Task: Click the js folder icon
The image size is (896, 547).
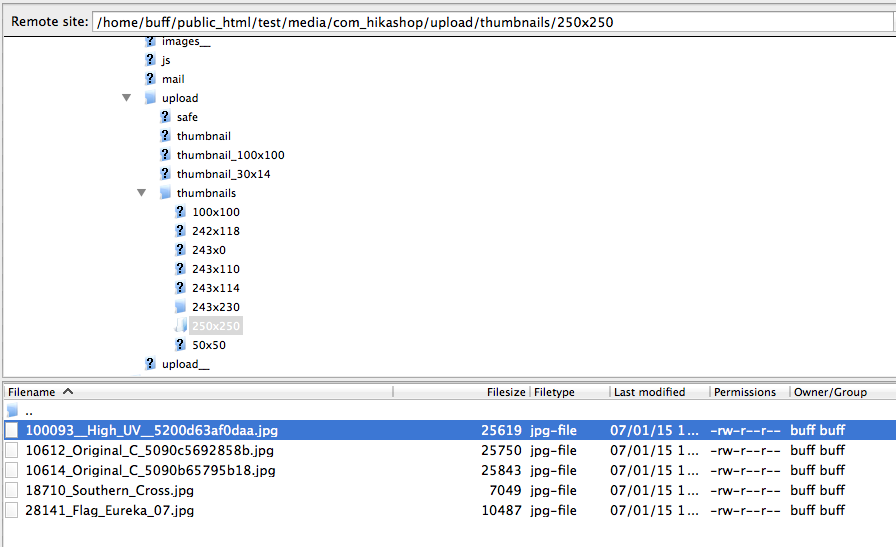Action: 150,59
